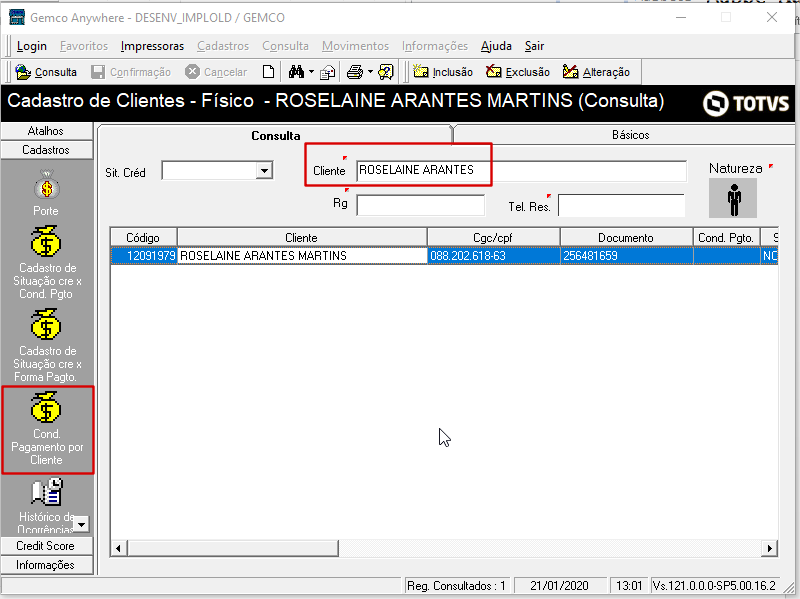Viewport: 800px width, 599px height.
Task: Open the Informações menu in the menu bar
Action: tap(435, 46)
